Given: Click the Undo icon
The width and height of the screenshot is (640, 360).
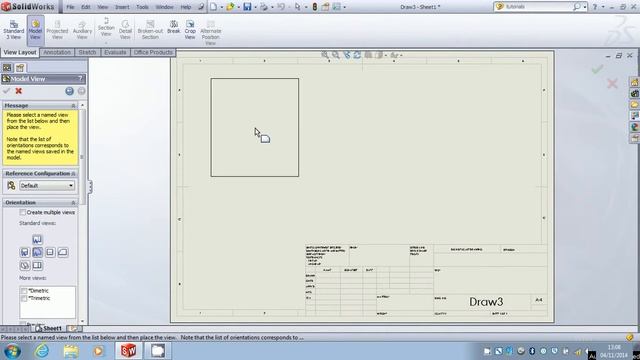Looking at the screenshot, I should coord(281,7).
